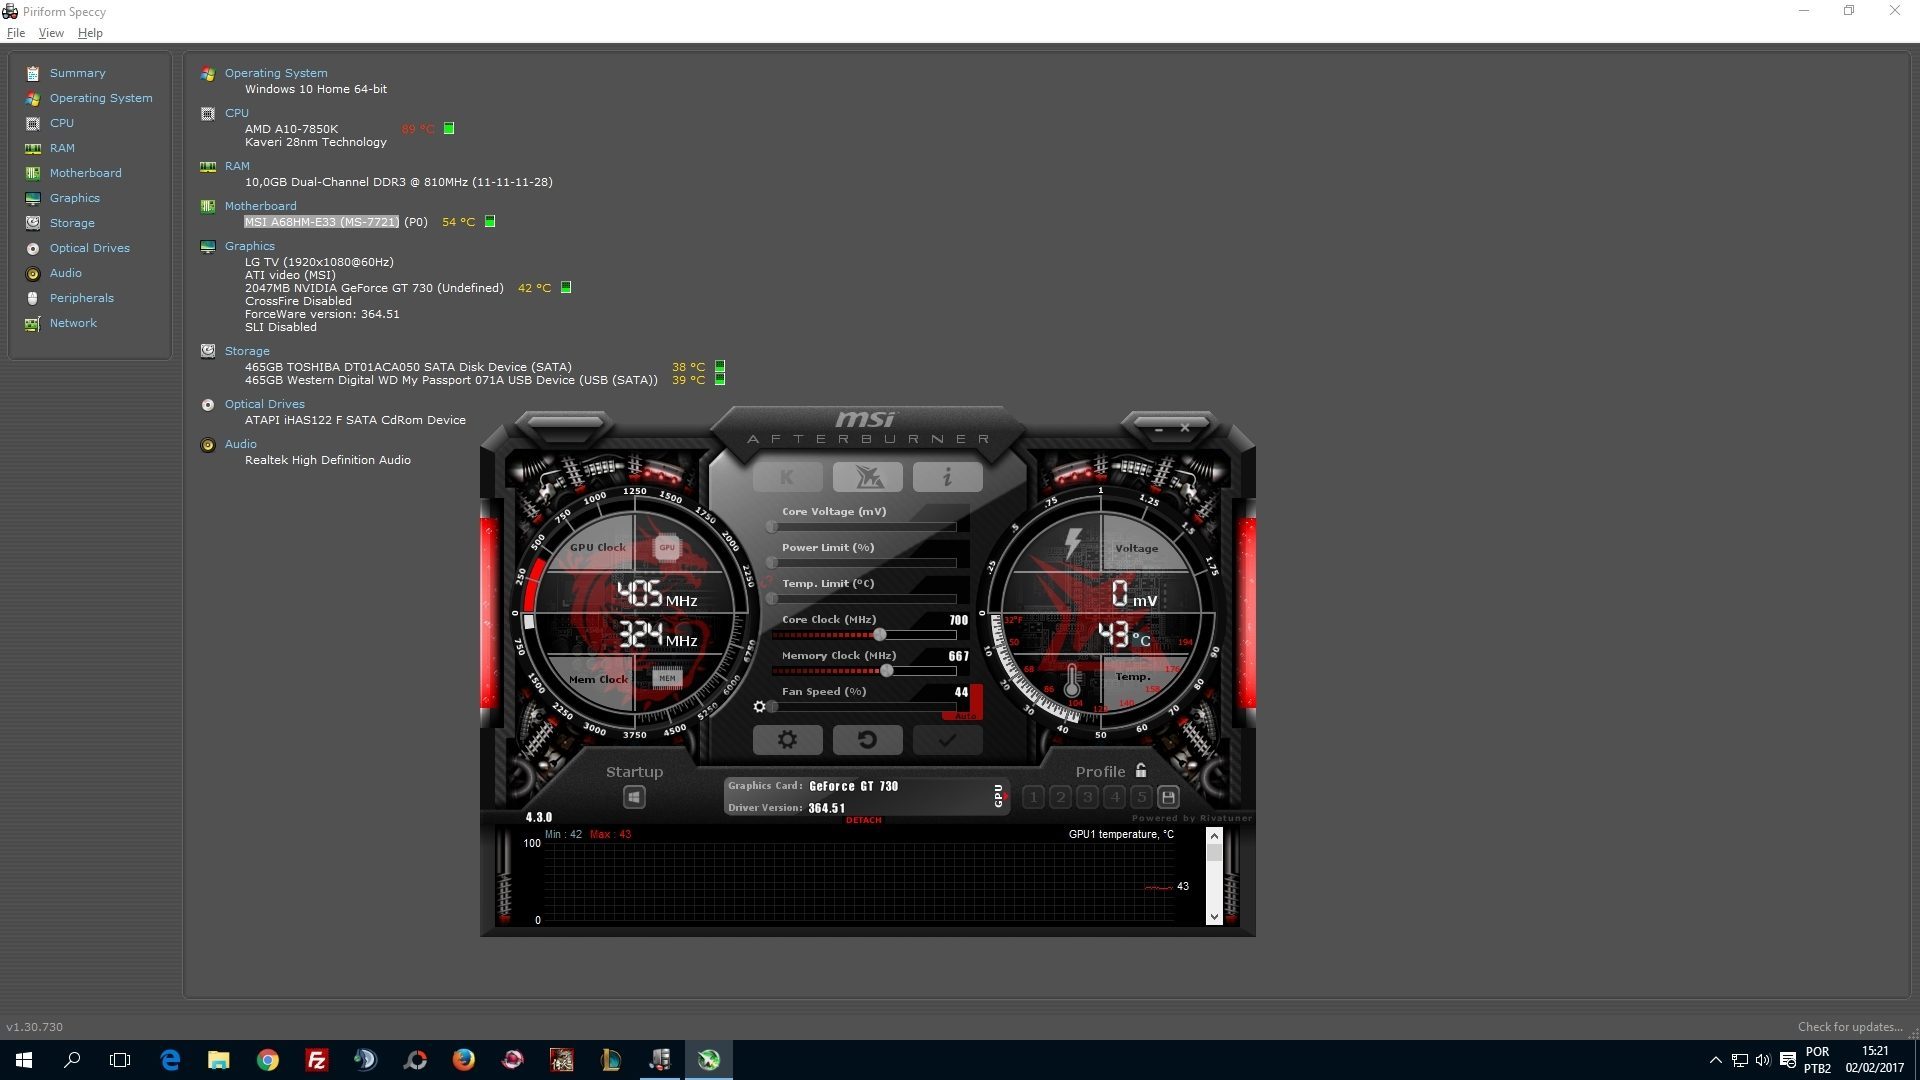Open the taskbar volume control
This screenshot has height=1080, width=1920.
coord(1762,1060)
